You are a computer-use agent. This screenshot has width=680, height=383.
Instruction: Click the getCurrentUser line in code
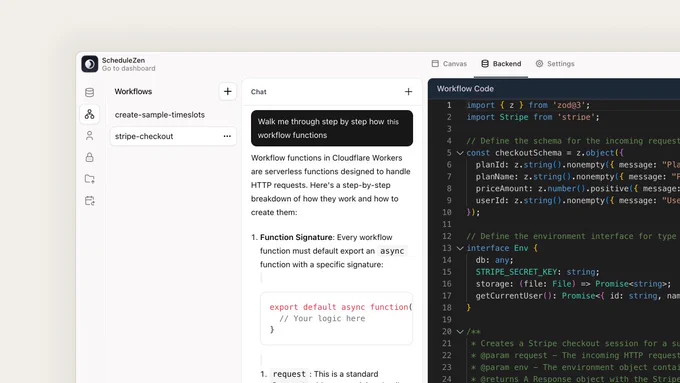[578, 296]
